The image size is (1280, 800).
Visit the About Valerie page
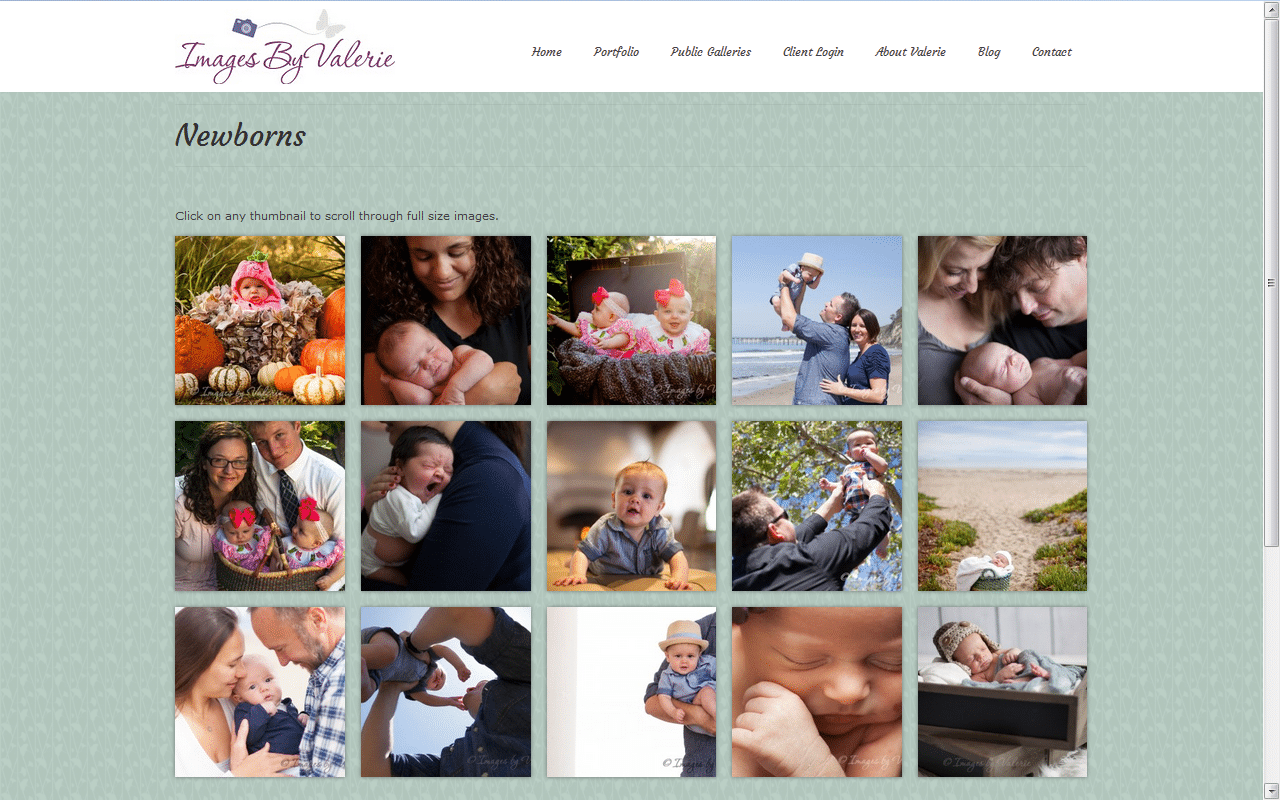[910, 52]
